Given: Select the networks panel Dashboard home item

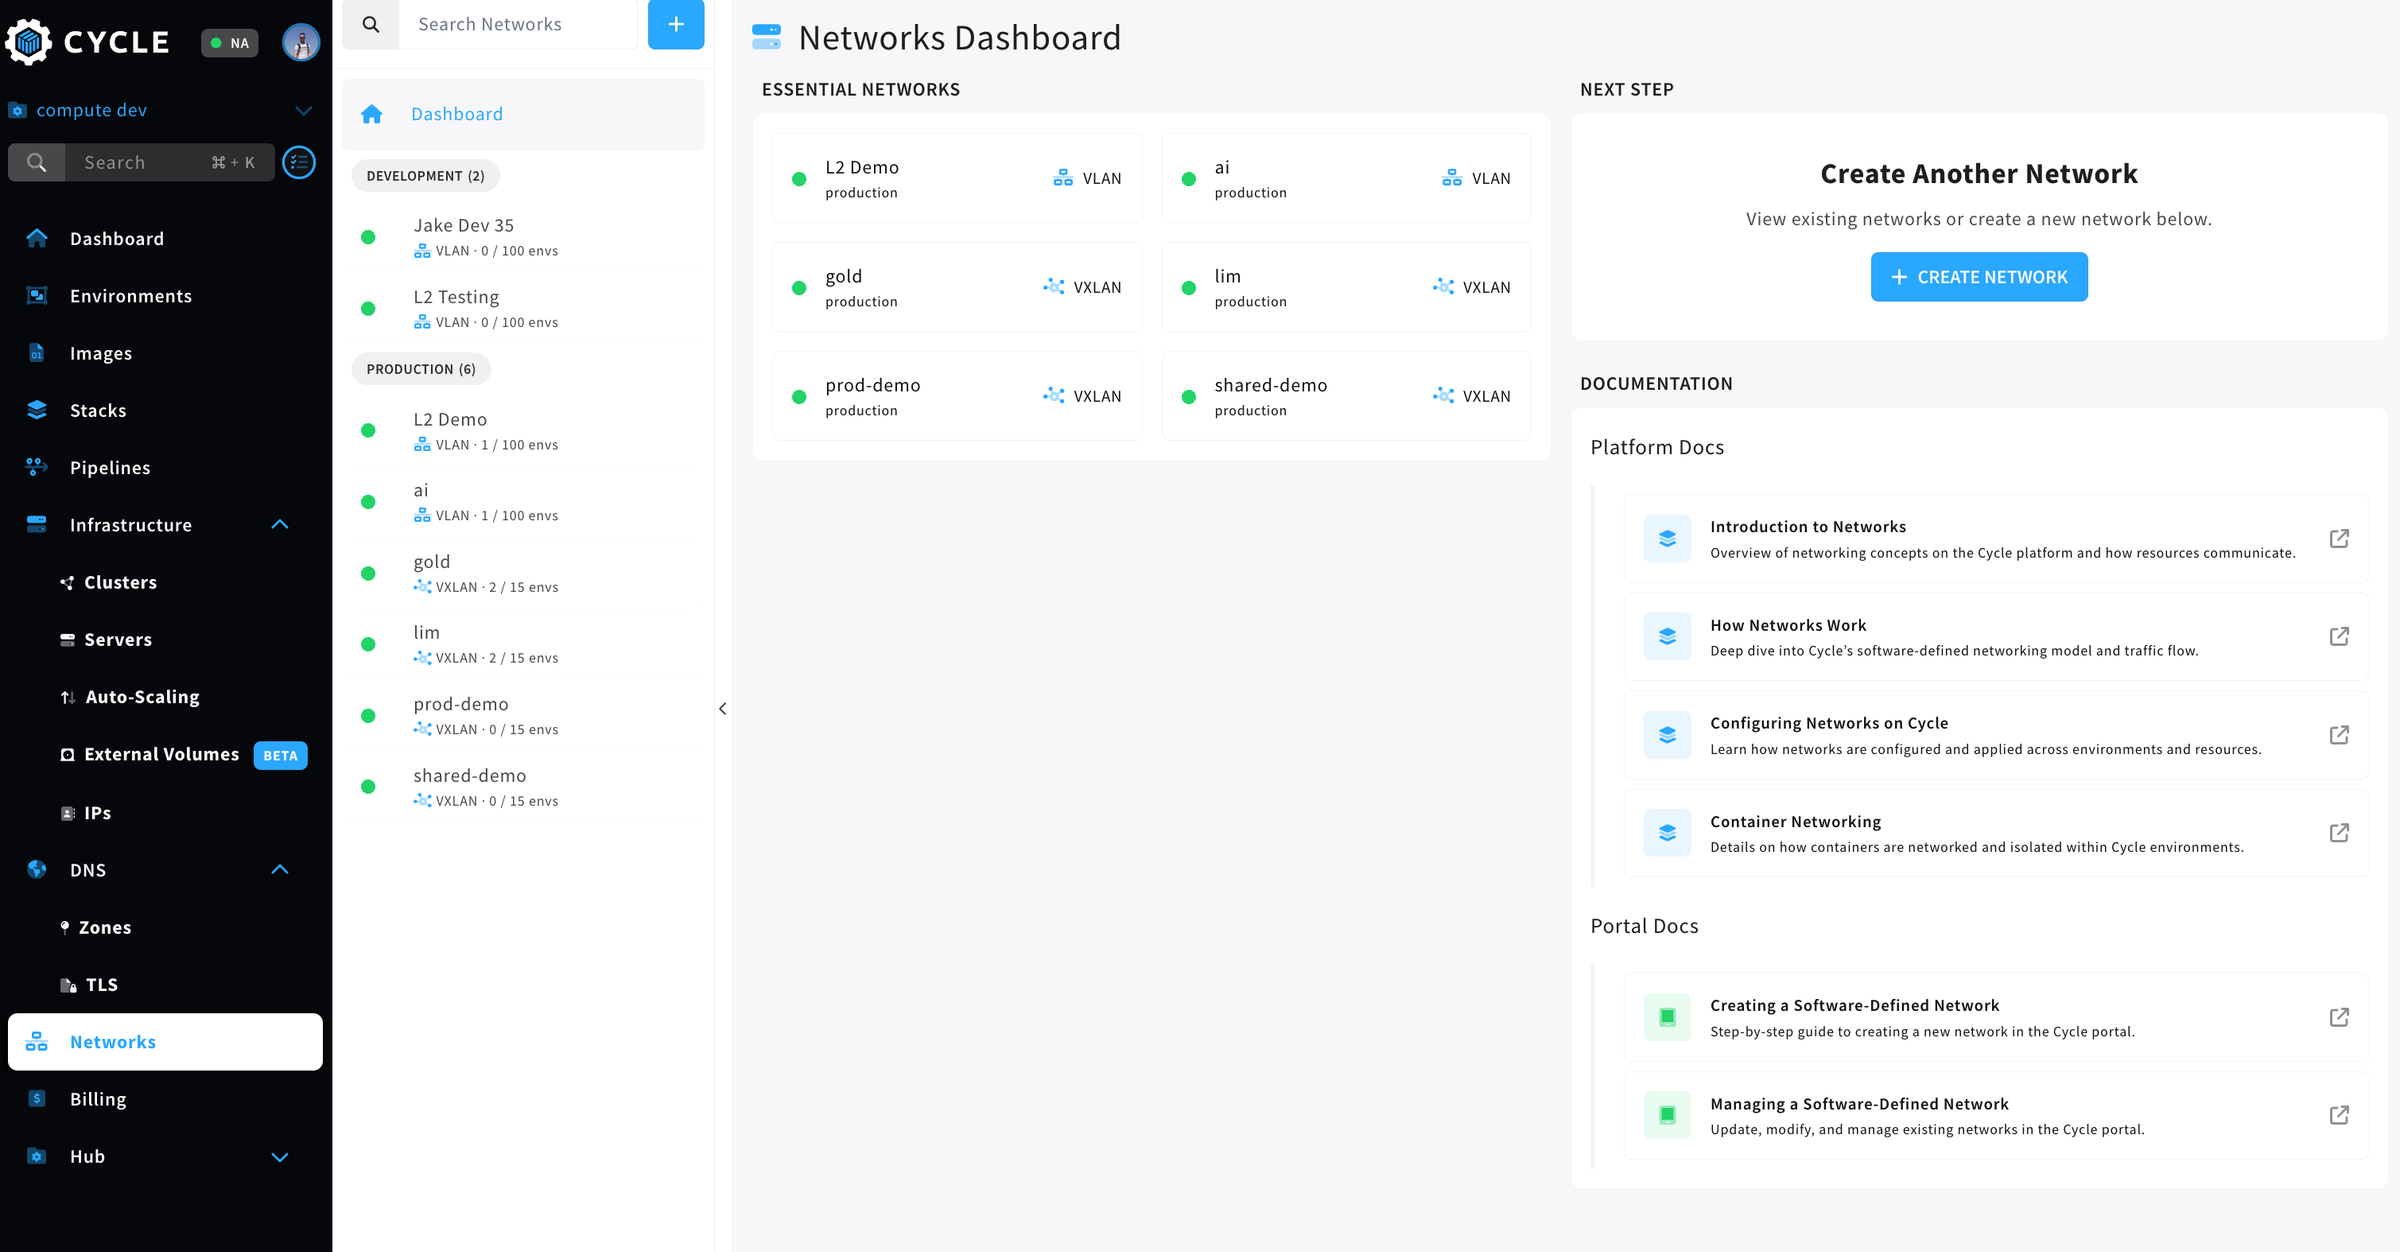Looking at the screenshot, I should pos(523,114).
